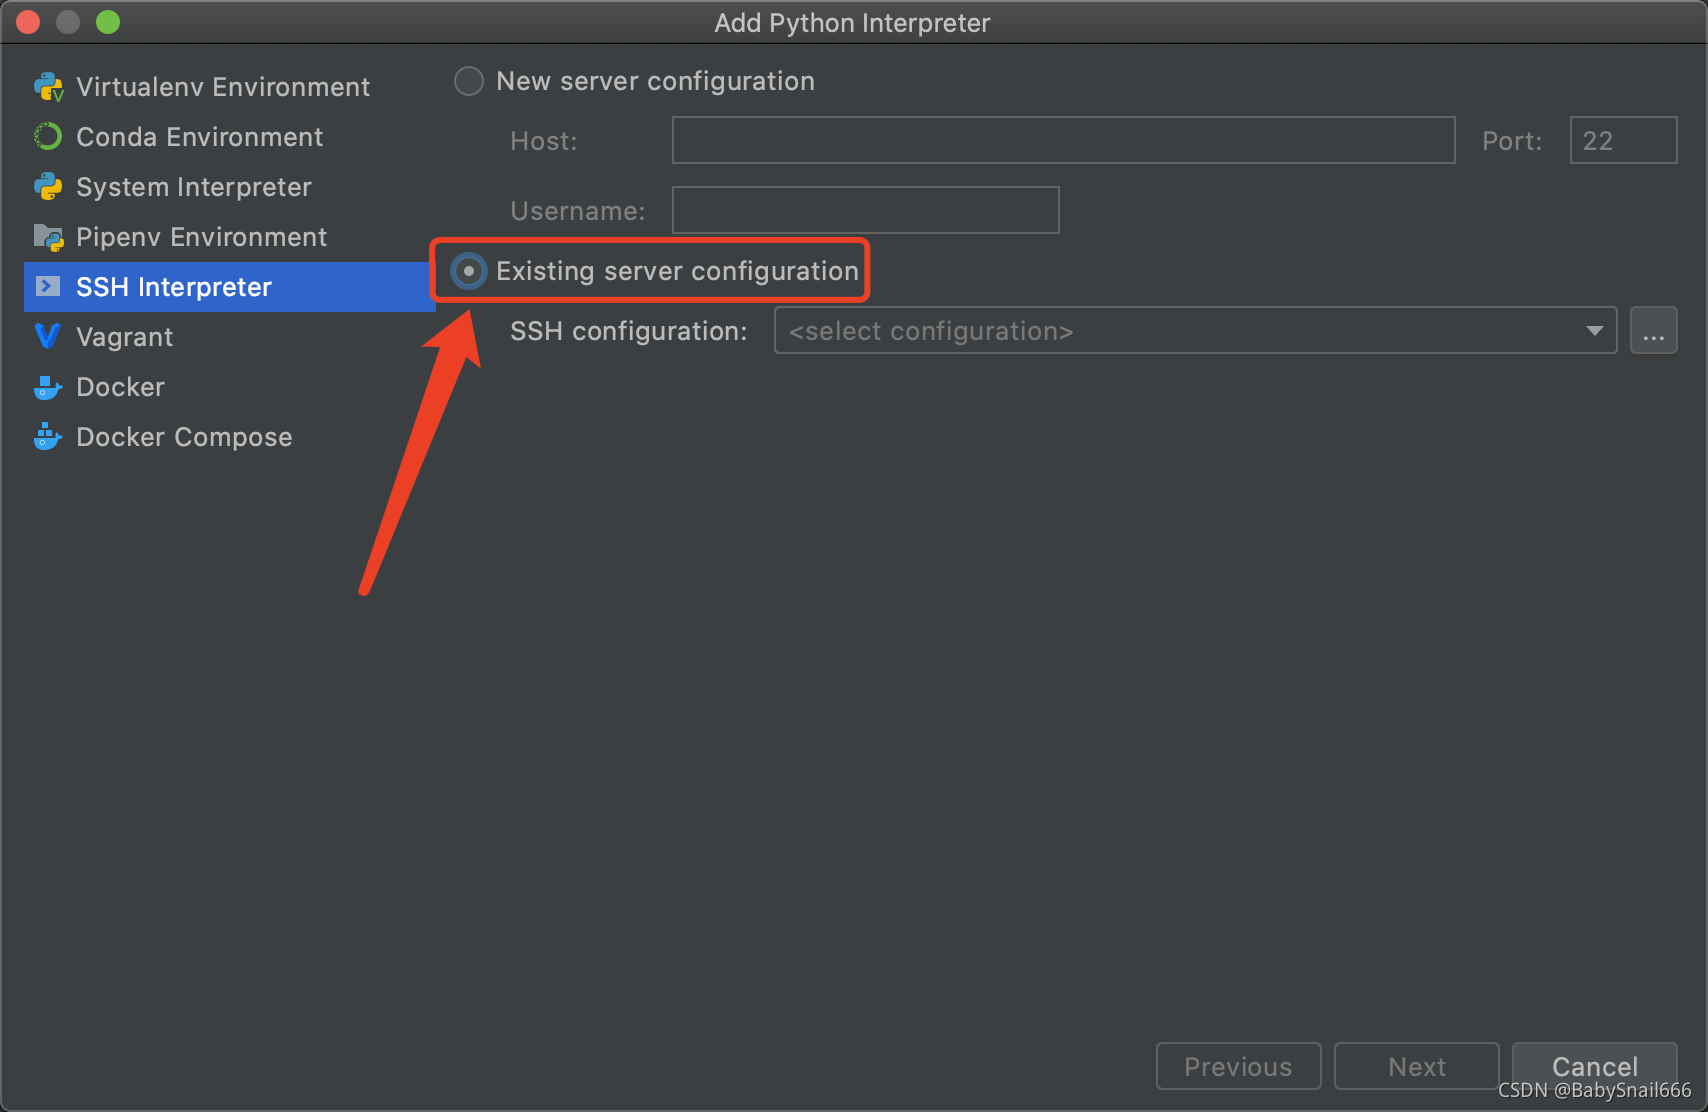Open SSH configurations via the ellipsis button
The image size is (1708, 1112).
tap(1653, 330)
